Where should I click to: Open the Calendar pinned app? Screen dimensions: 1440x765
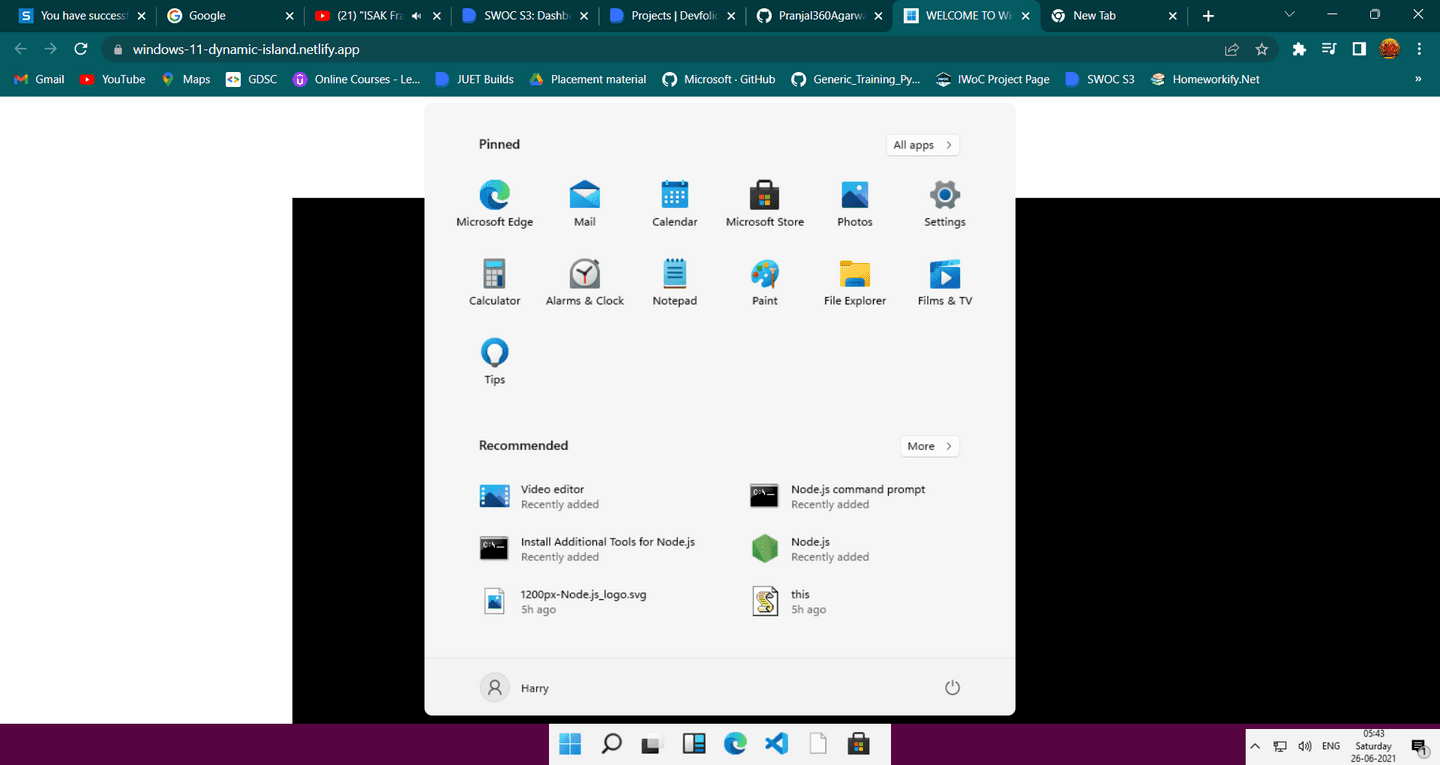click(675, 203)
